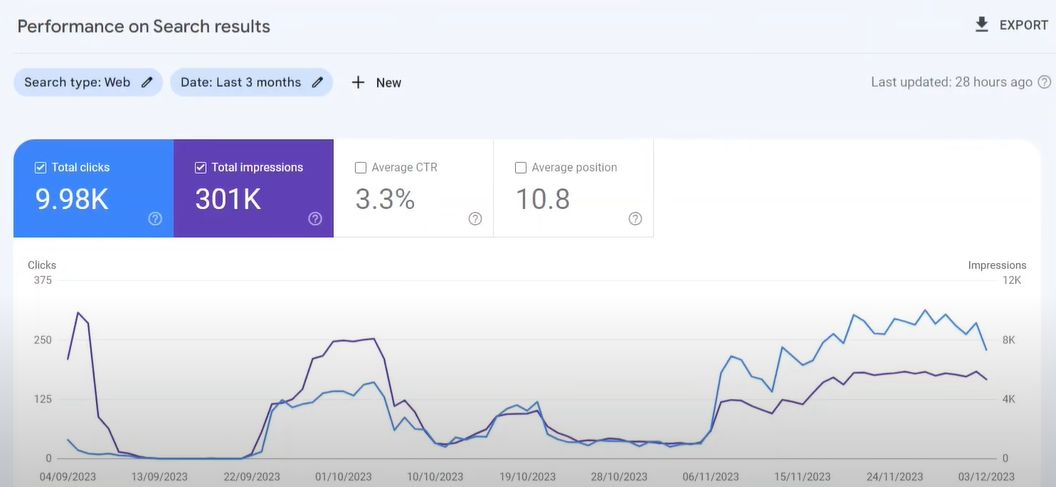Viewport: 1056px width, 487px height.
Task: Click the plus icon next to New
Action: [358, 82]
